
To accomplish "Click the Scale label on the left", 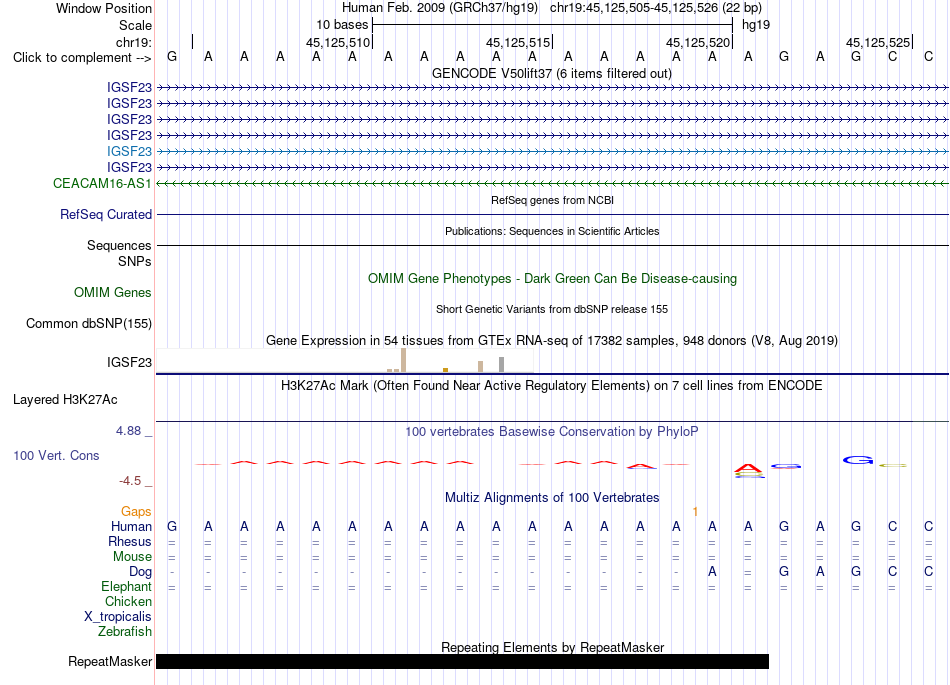I will point(135,25).
